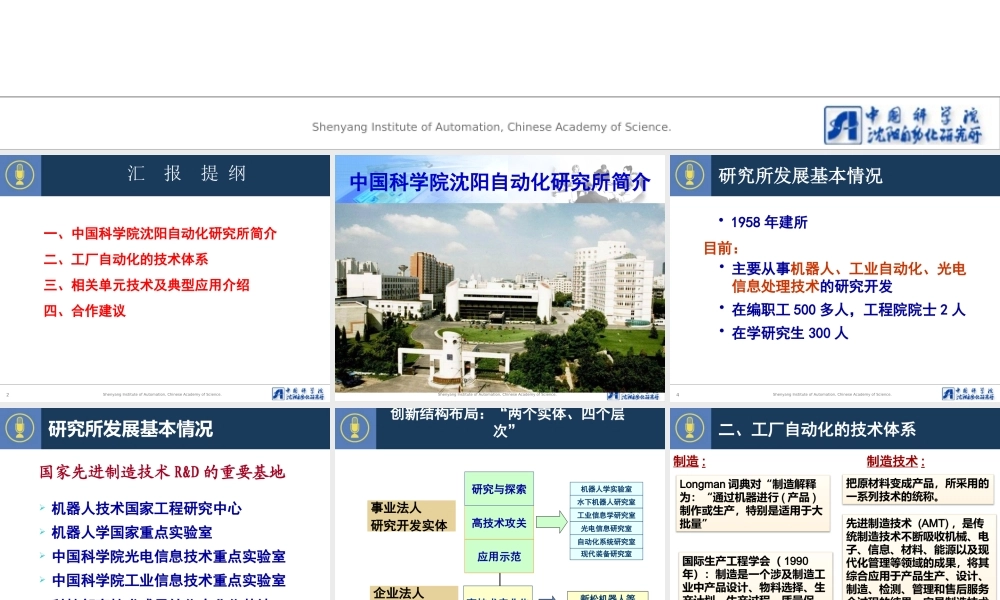Screen dimensions: 1000x600
Task: Click the 水下机器人研究室 box
Action: tap(606, 502)
